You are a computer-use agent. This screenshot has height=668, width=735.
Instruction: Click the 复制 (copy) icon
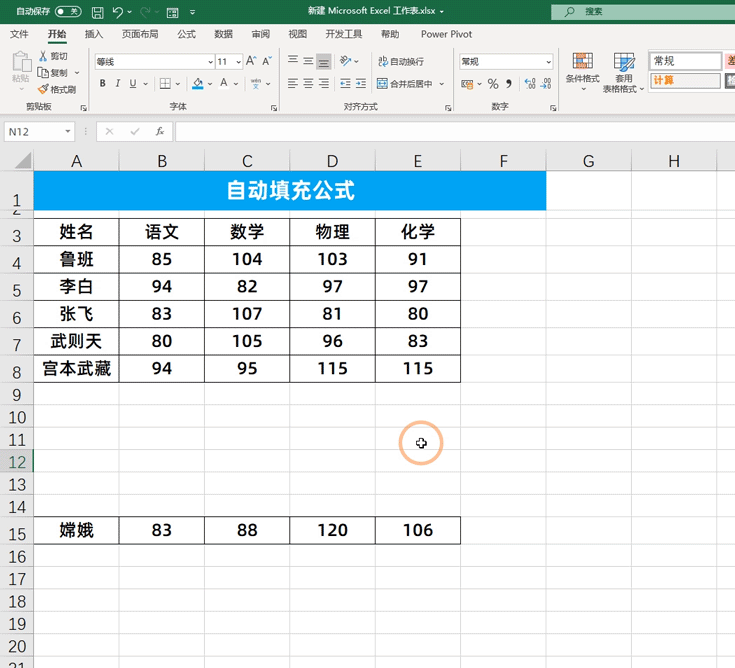click(x=43, y=73)
